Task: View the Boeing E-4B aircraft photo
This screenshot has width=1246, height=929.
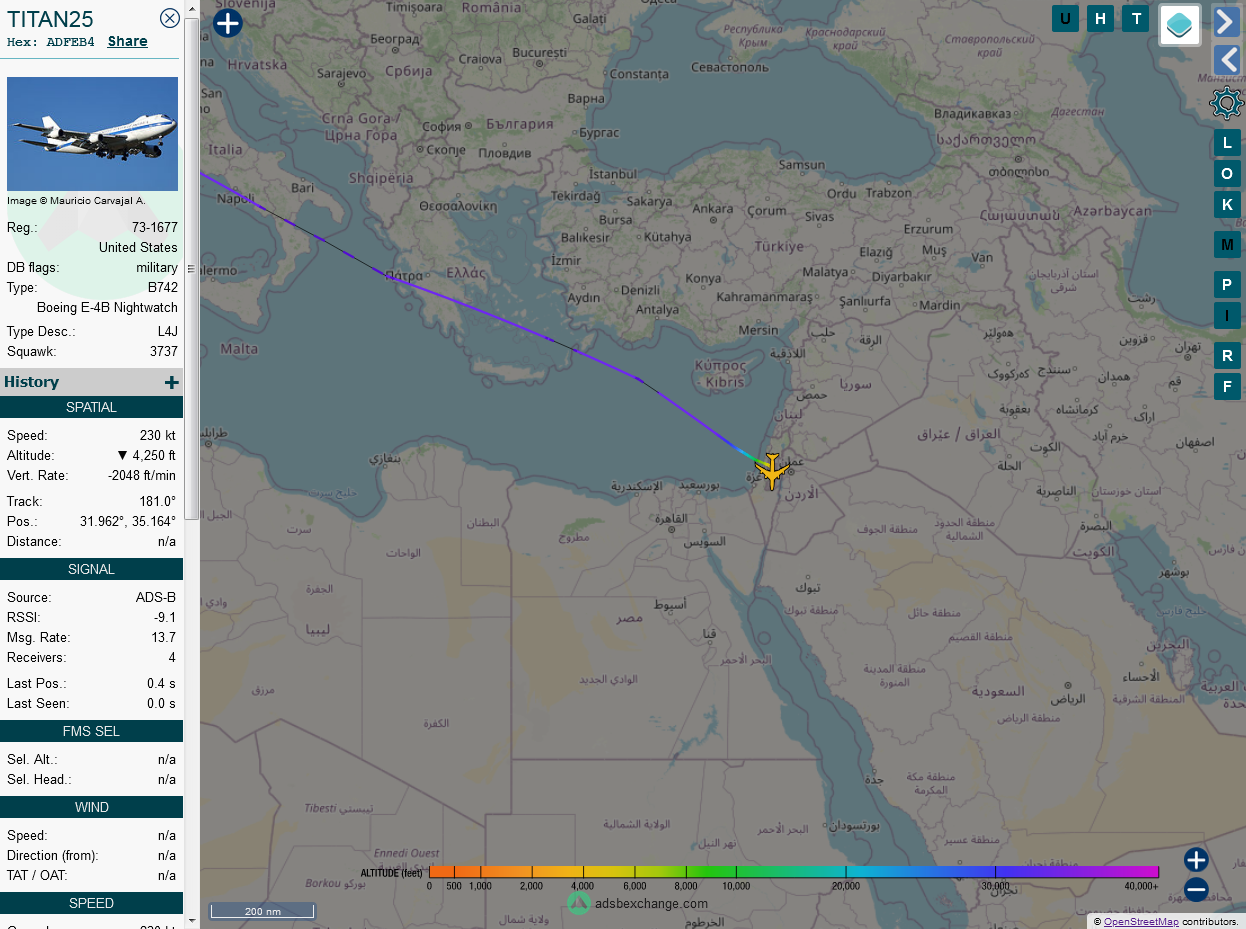Action: [92, 134]
